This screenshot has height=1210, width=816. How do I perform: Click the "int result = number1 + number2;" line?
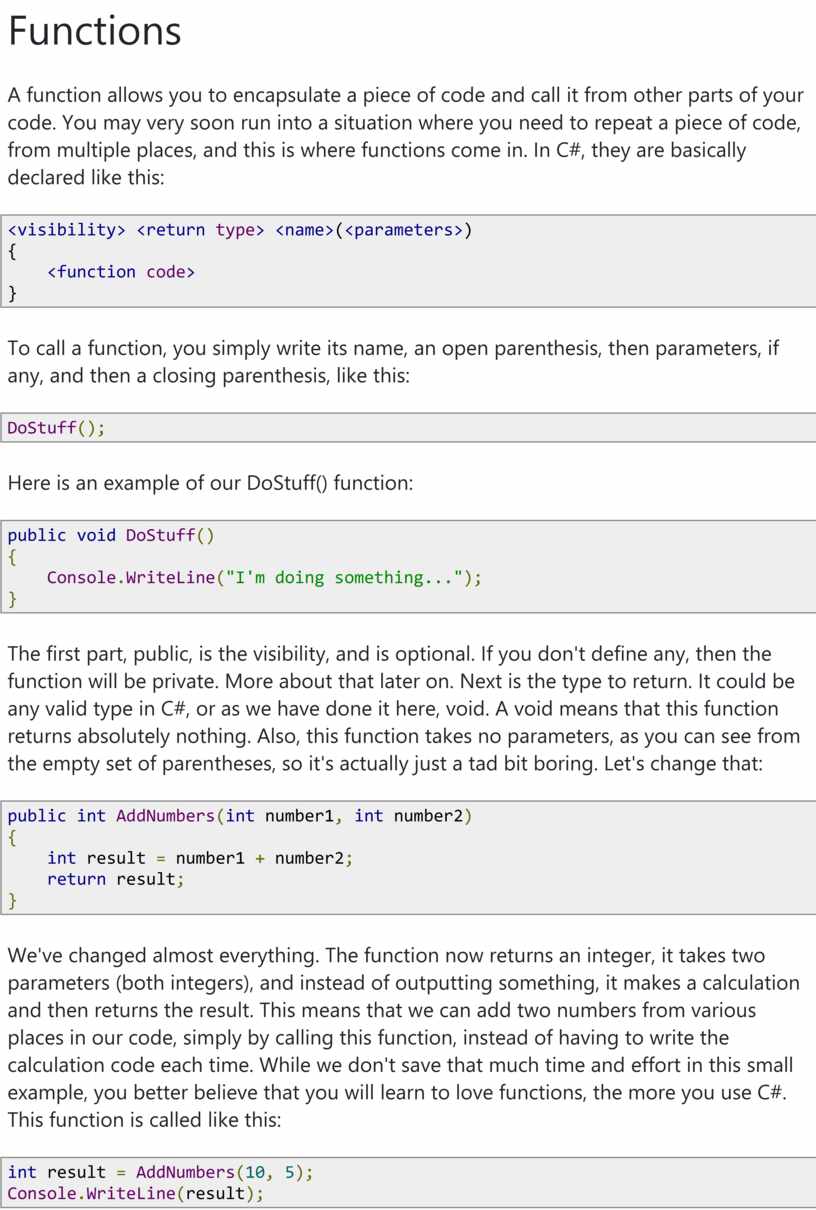click(199, 858)
